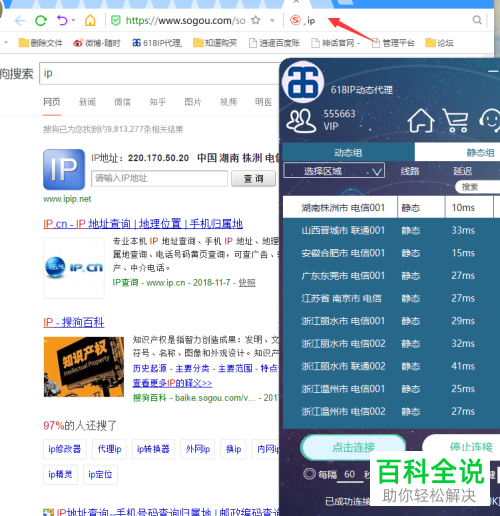
Task: Click the purple undo/restore arrow icon
Action: click(x=62, y=20)
